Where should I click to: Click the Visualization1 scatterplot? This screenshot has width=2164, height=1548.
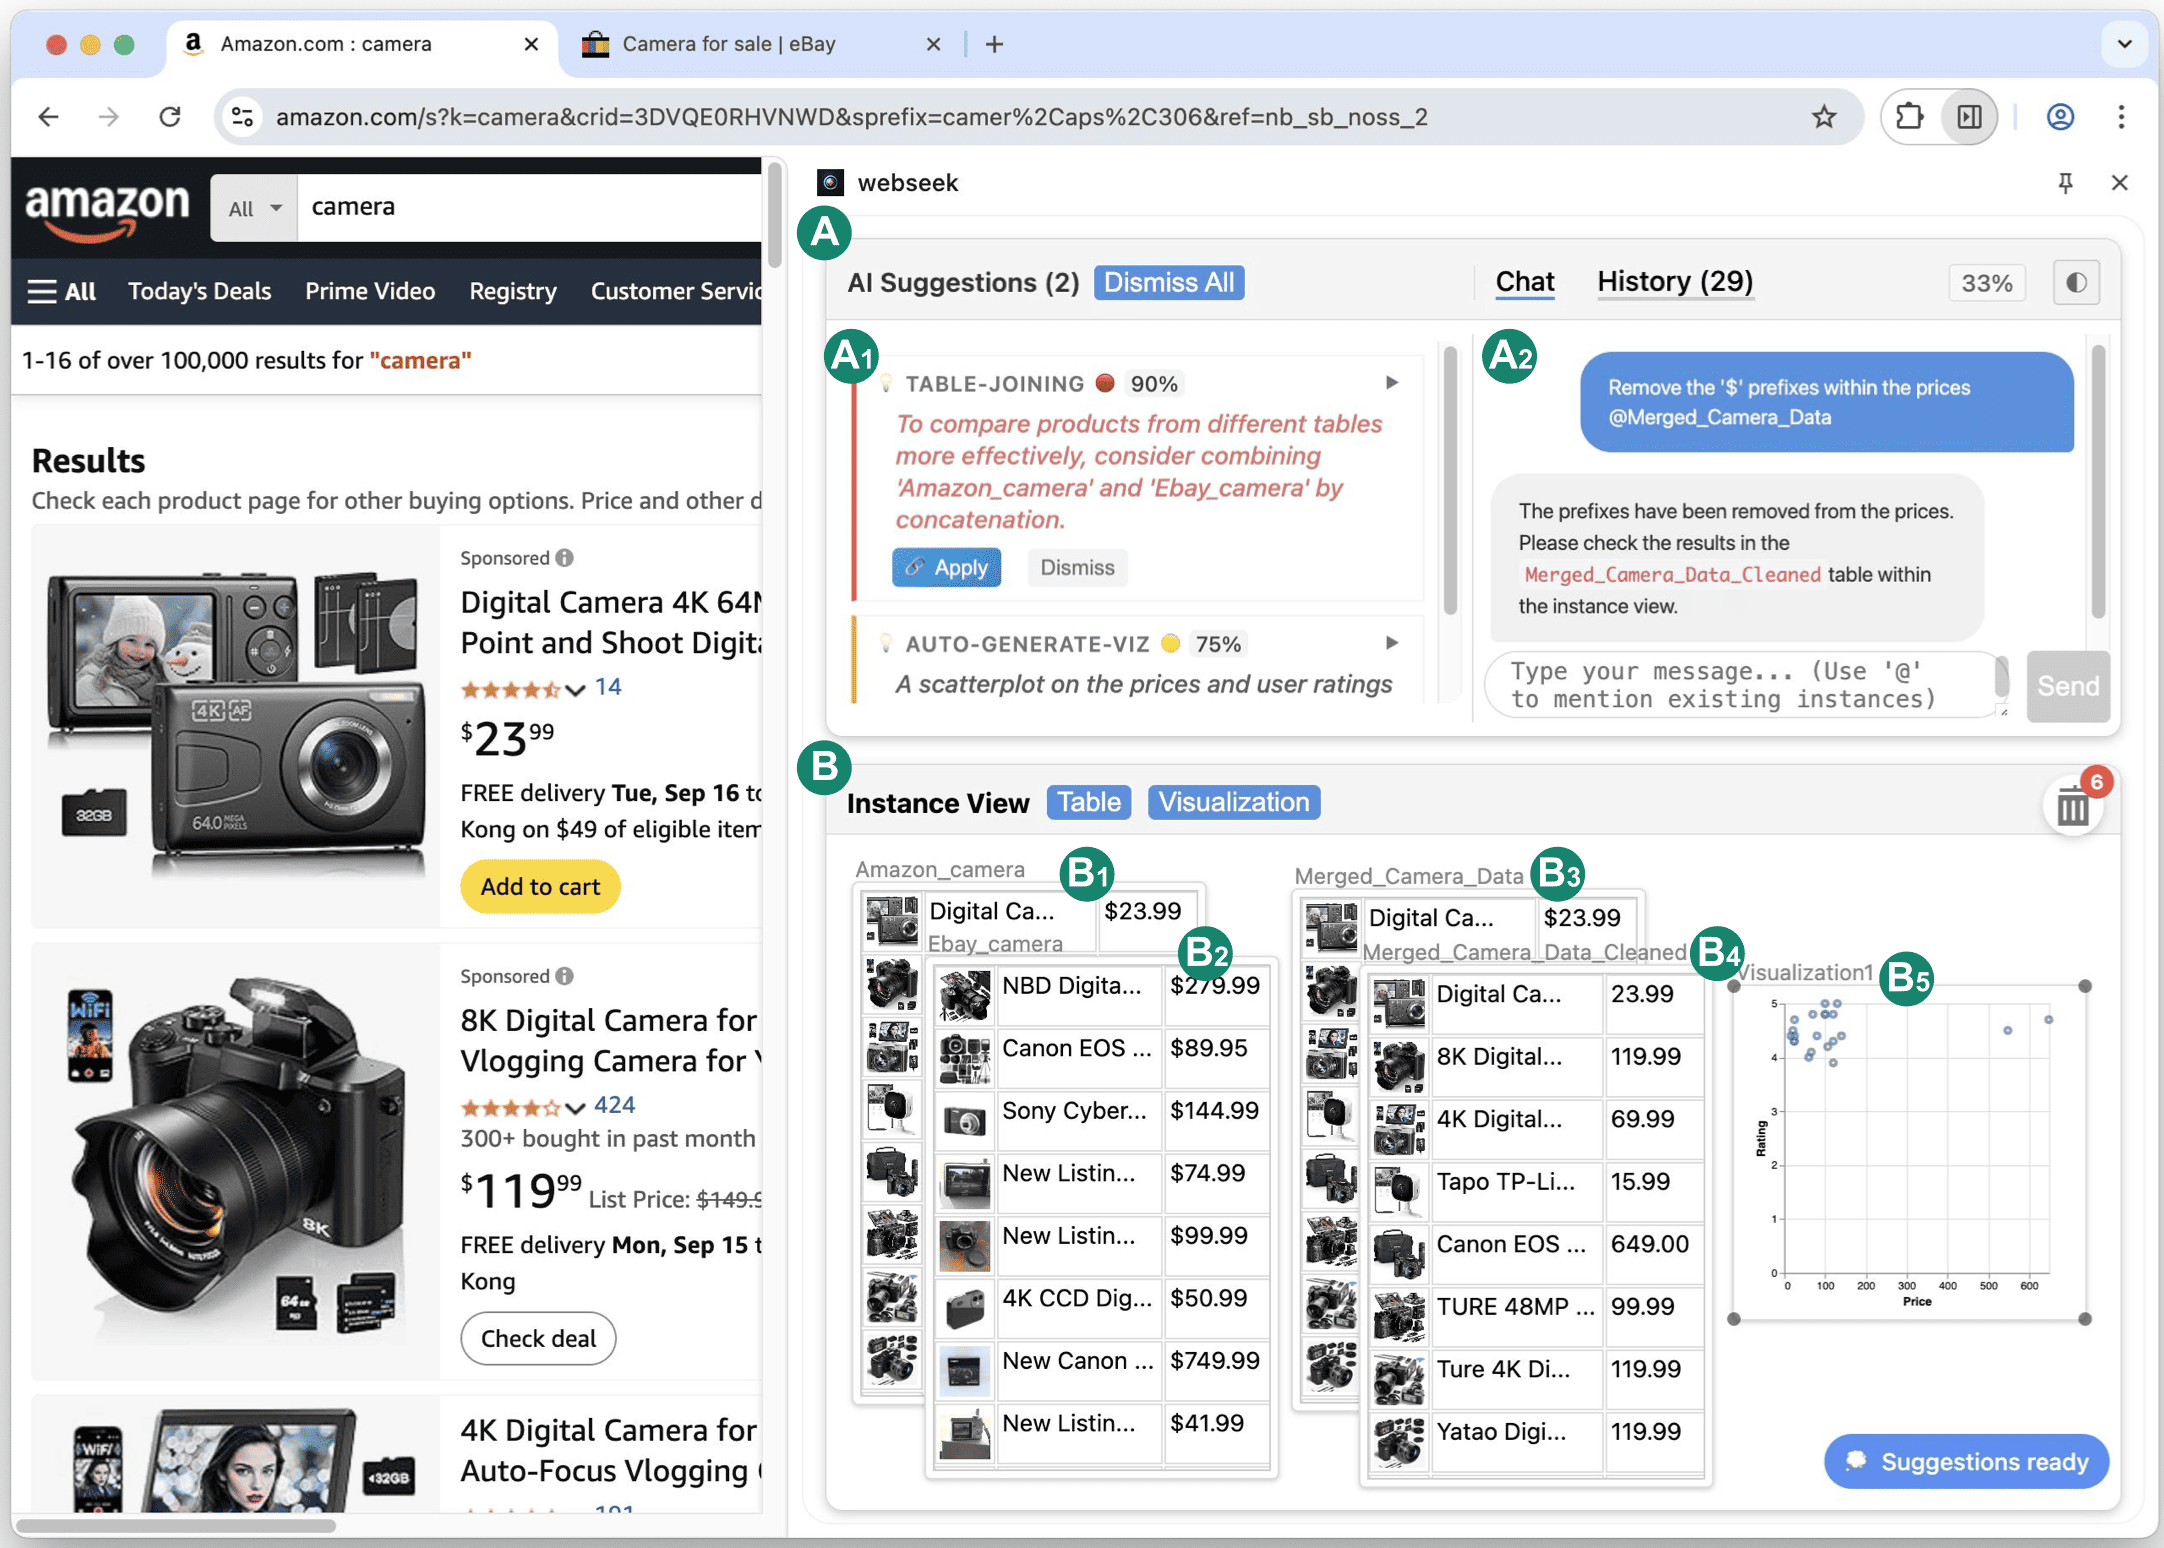1909,1152
